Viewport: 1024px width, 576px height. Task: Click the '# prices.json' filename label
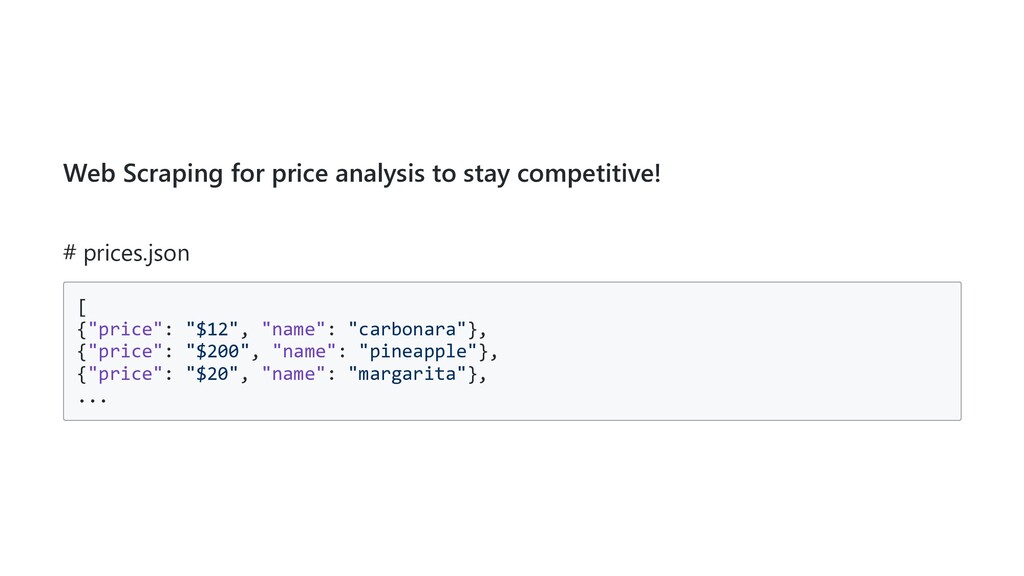[126, 253]
